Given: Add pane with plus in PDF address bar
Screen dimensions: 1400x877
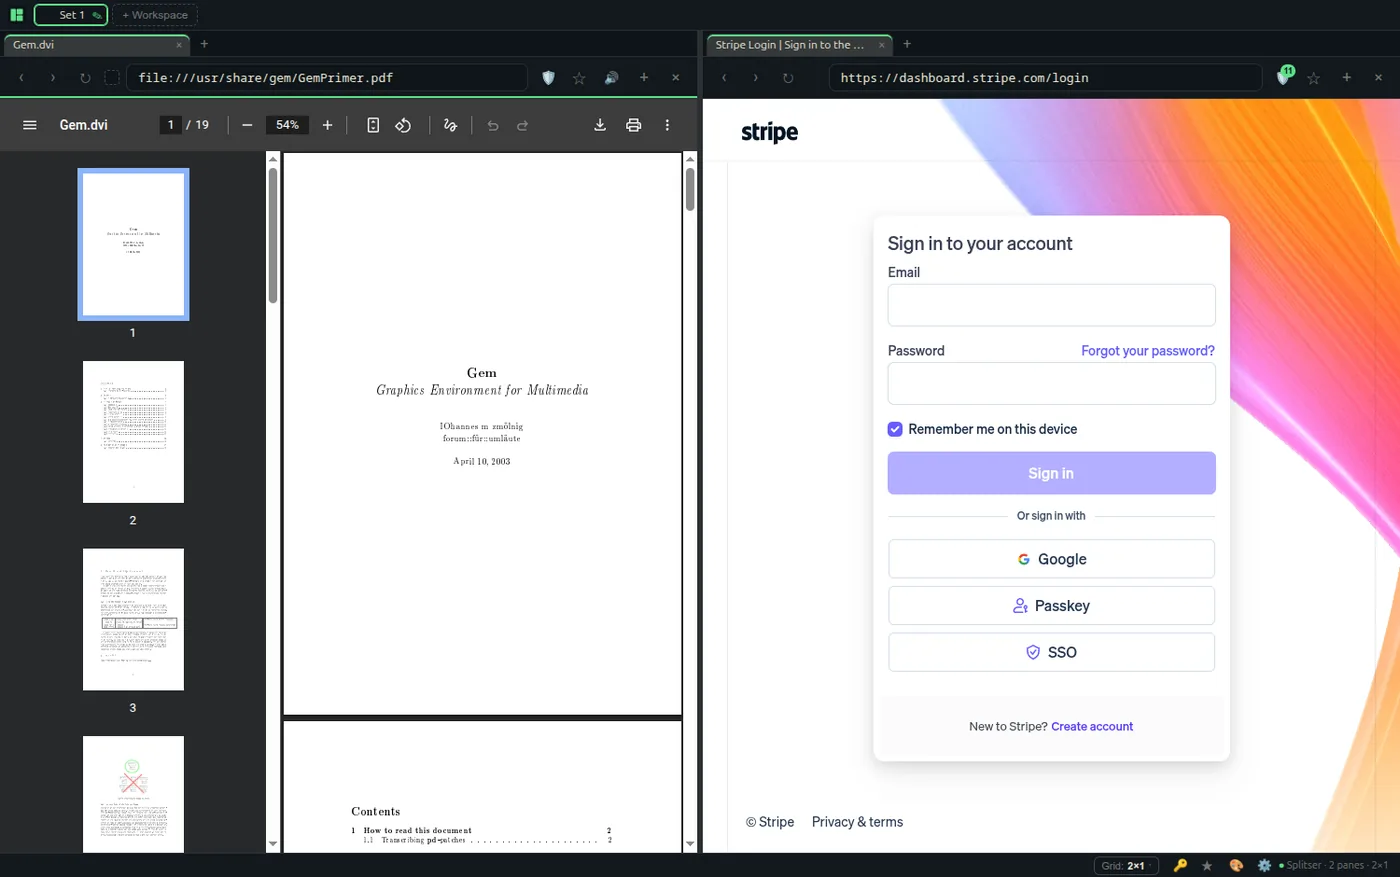Looking at the screenshot, I should click(x=644, y=77).
